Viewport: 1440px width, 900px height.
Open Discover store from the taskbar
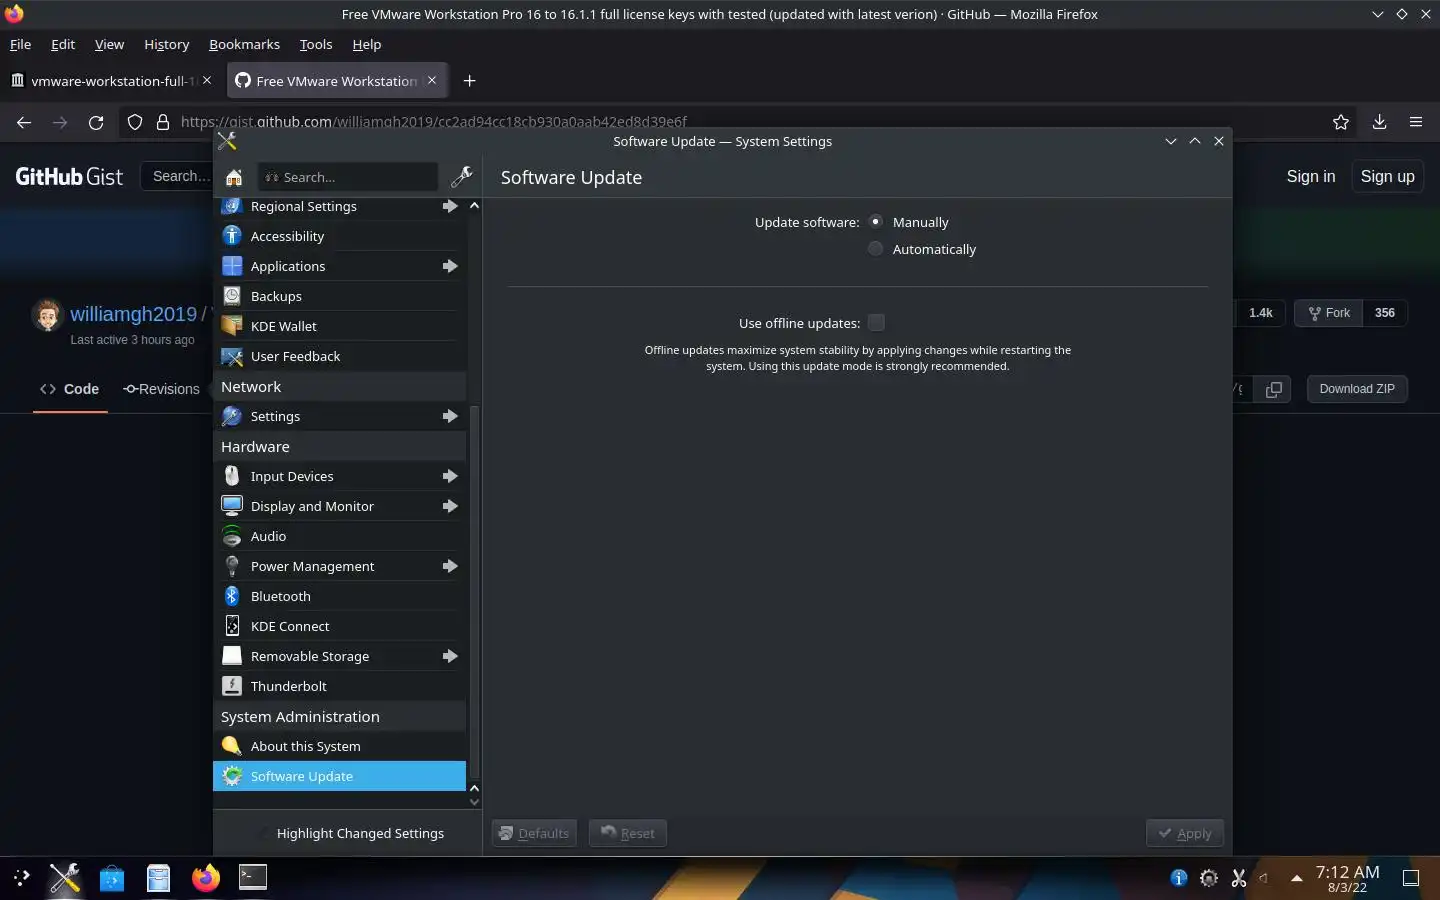pyautogui.click(x=112, y=878)
